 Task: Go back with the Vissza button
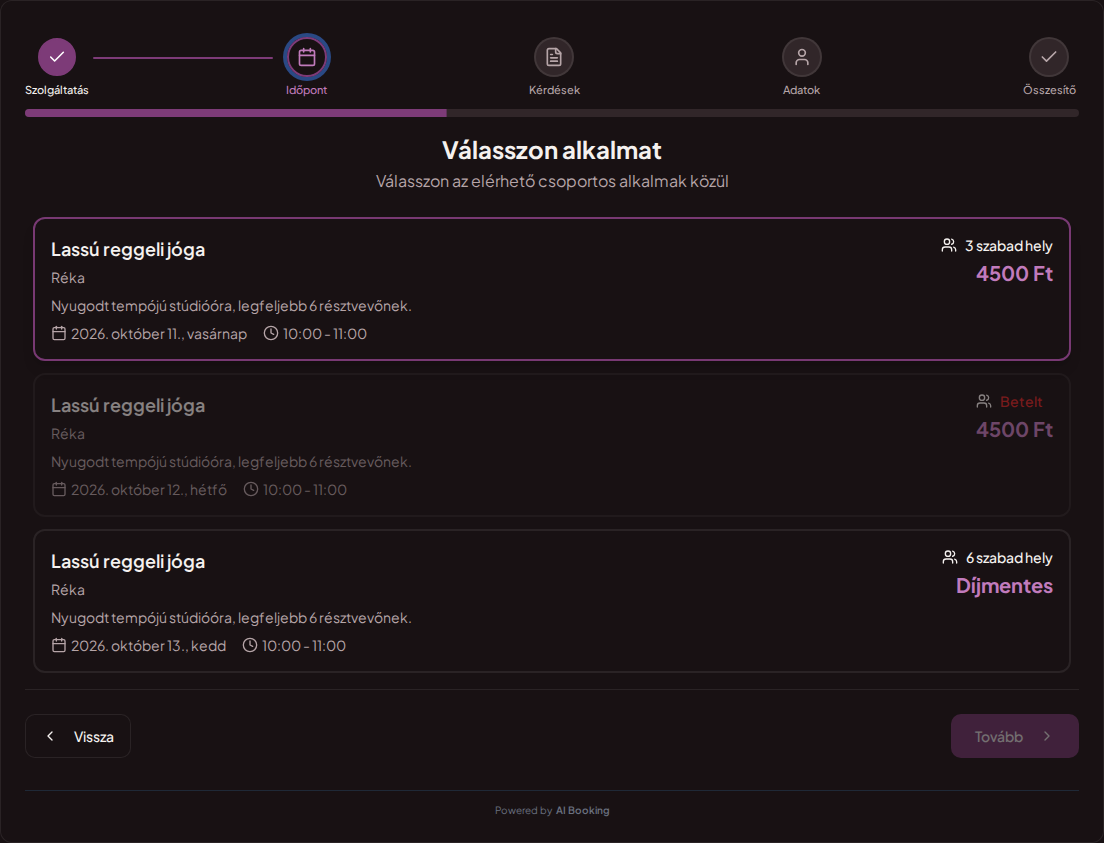(x=78, y=736)
